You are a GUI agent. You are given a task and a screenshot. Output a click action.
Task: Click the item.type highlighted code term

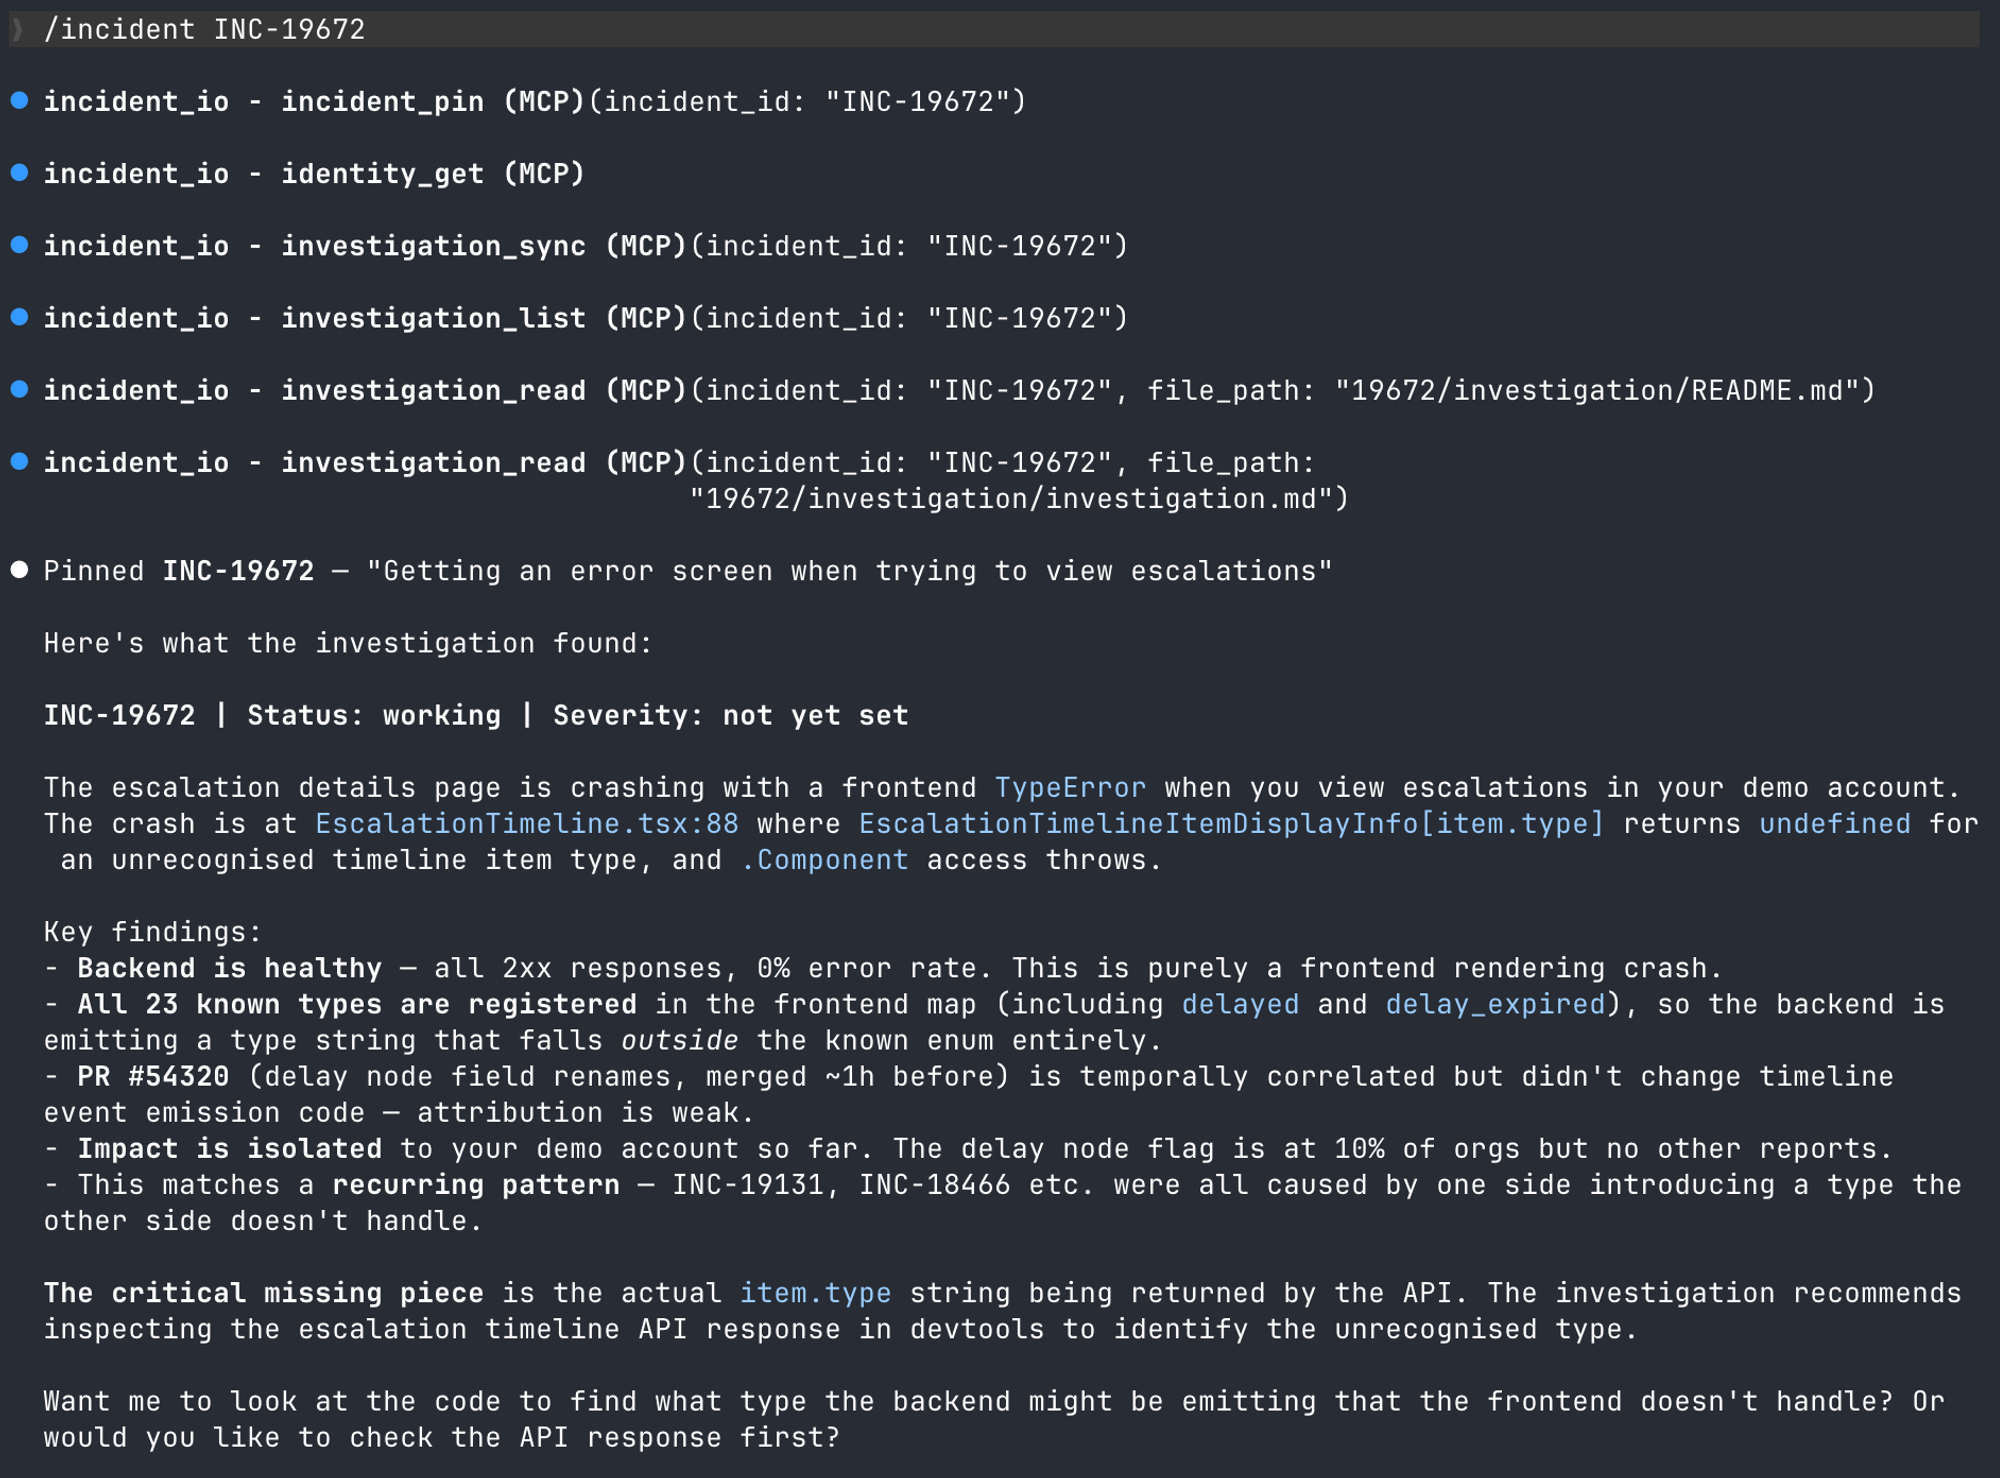(814, 1293)
